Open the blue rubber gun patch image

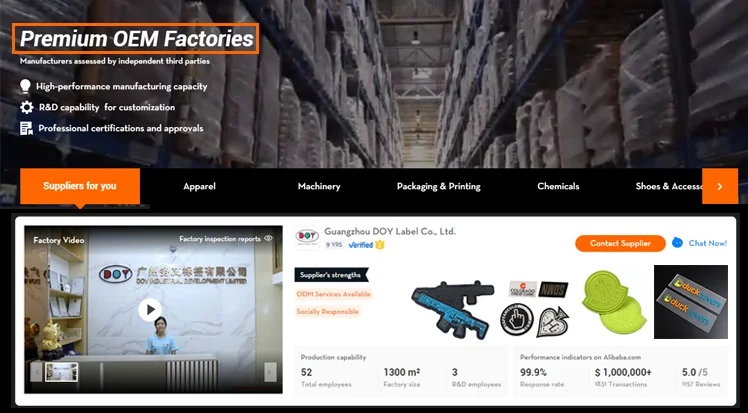(452, 309)
